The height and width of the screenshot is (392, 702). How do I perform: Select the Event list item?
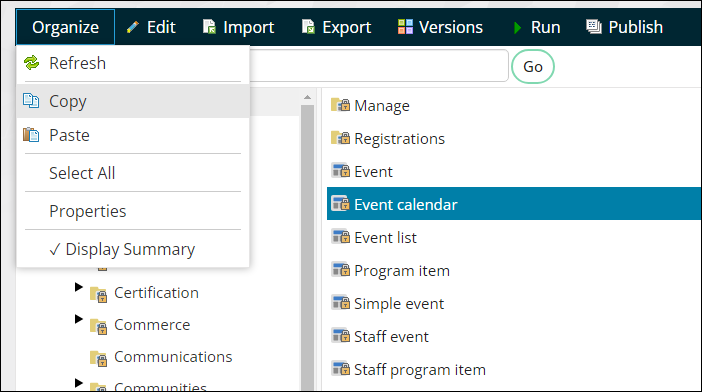tap(385, 238)
